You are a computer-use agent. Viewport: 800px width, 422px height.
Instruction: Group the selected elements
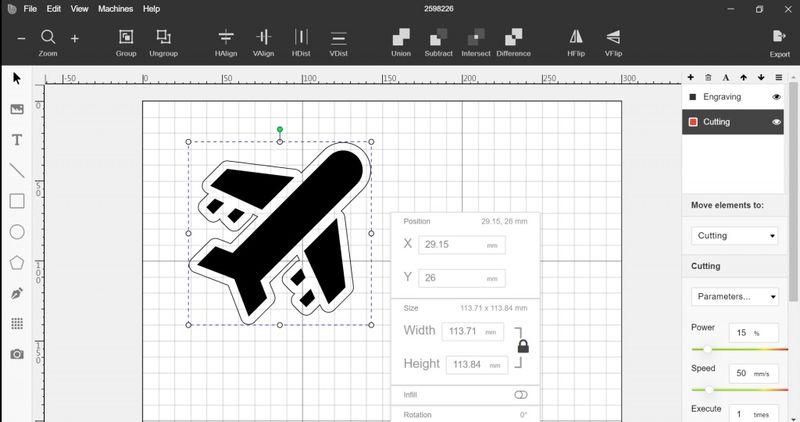126,41
